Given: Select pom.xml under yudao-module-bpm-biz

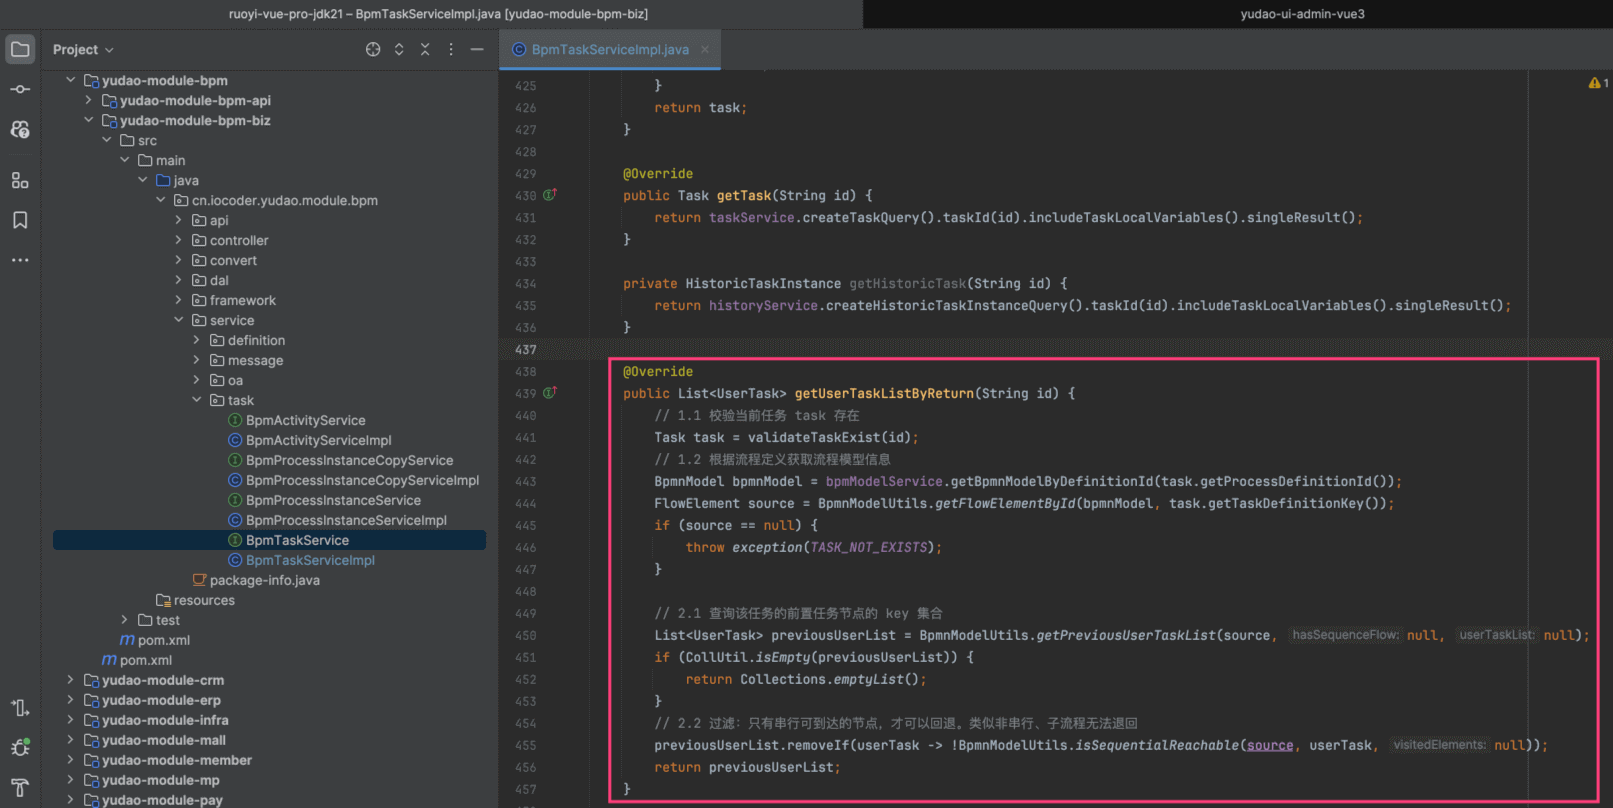Looking at the screenshot, I should click(x=163, y=640).
